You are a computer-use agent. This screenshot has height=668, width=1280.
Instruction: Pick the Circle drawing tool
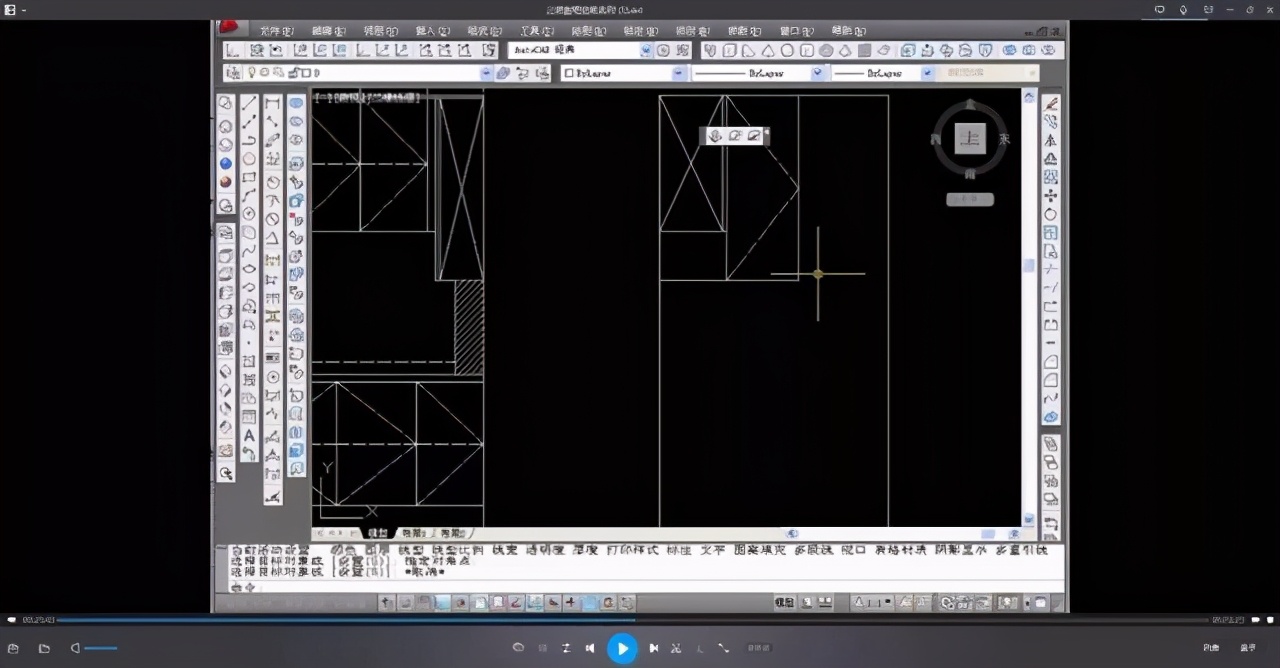tap(249, 158)
